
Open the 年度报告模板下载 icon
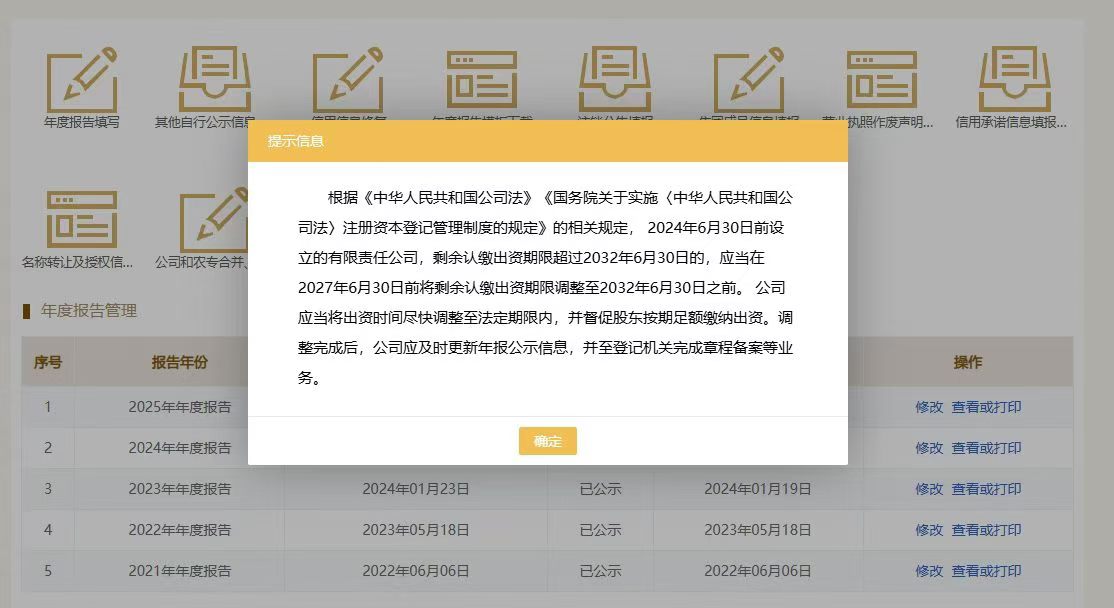(x=482, y=80)
